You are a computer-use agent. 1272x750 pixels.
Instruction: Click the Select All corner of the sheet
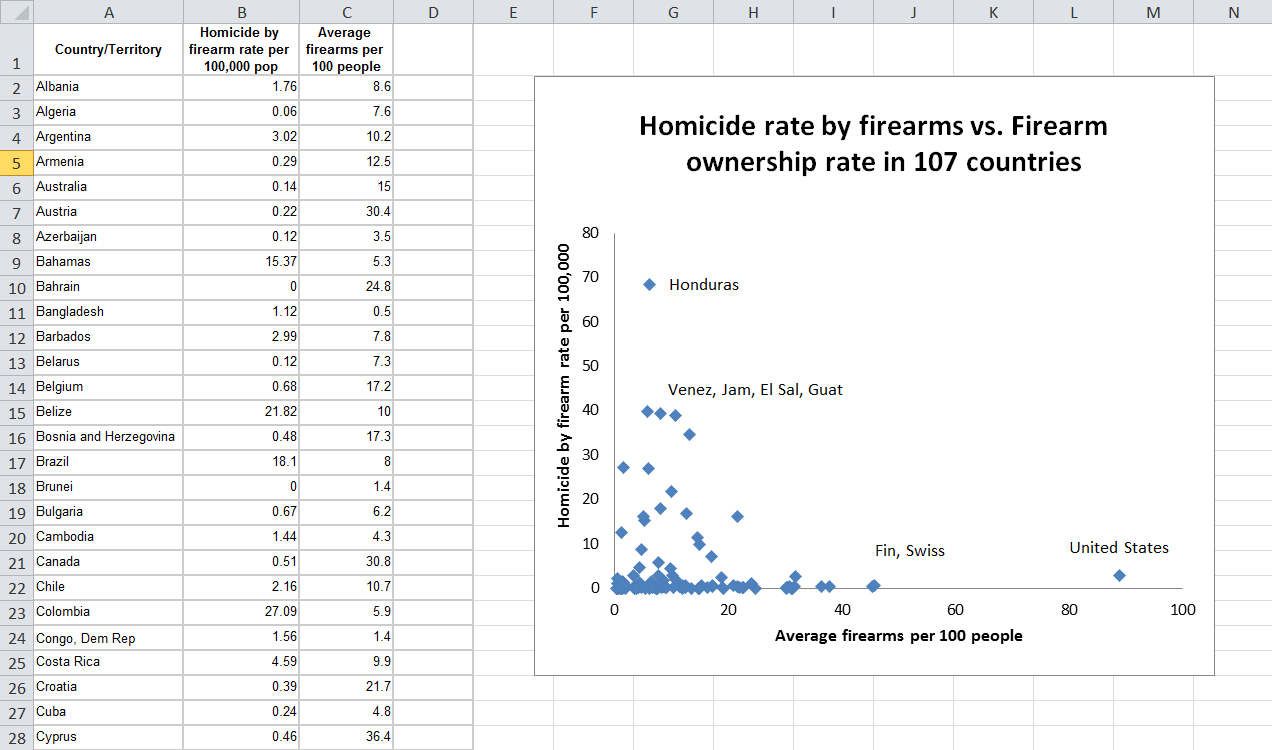coord(16,12)
